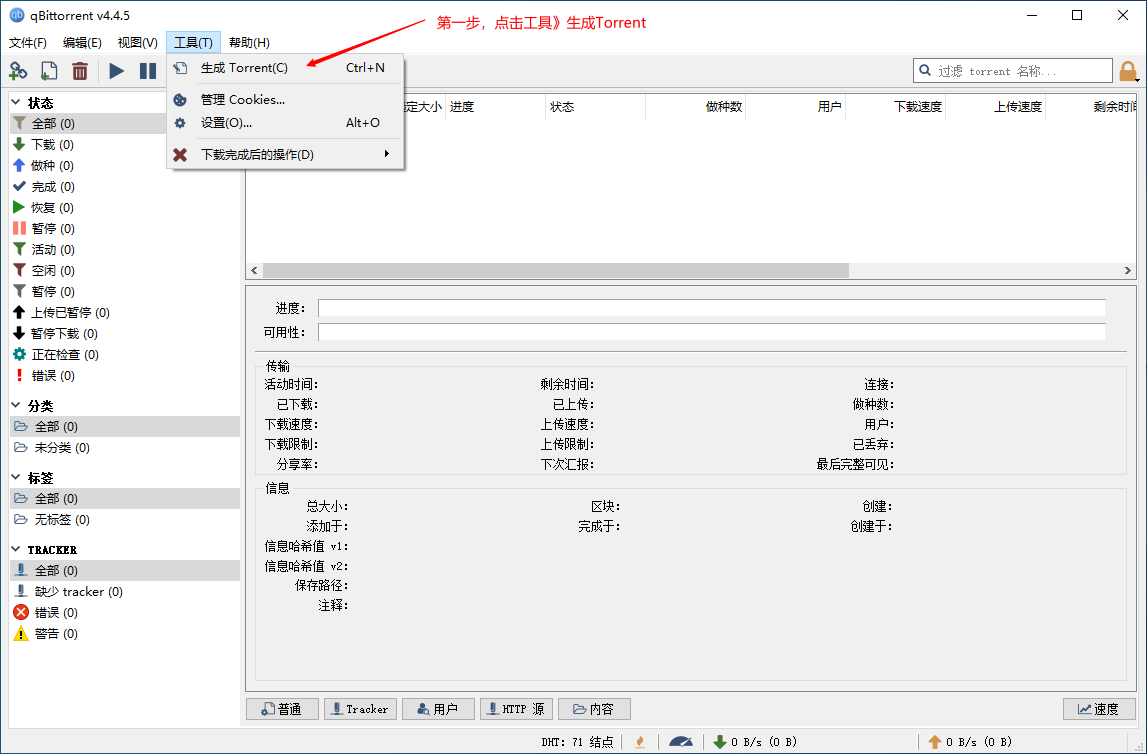Switch to the 内容 tab

(594, 709)
